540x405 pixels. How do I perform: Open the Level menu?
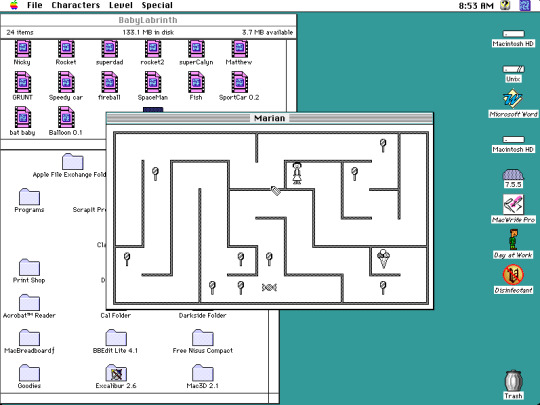pos(121,5)
